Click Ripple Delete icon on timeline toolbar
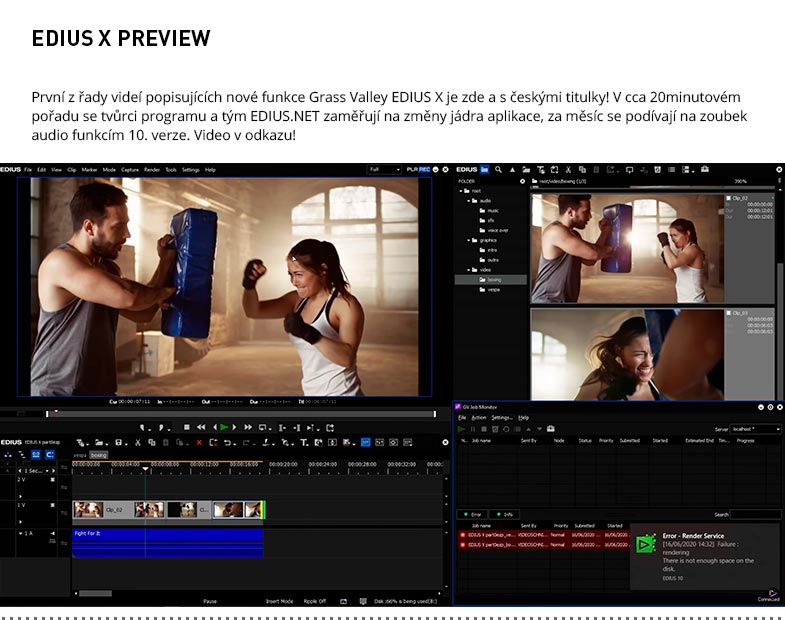This screenshot has width=785, height=620. [x=213, y=442]
